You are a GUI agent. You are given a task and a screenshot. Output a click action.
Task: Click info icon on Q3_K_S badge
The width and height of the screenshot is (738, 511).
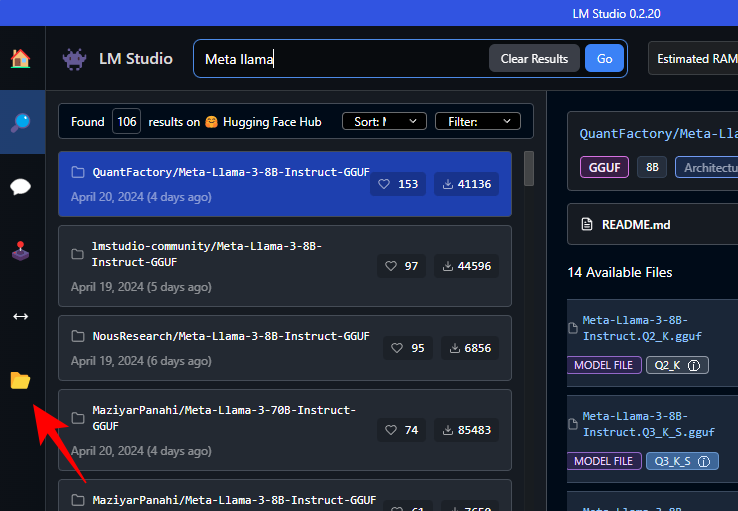(704, 462)
